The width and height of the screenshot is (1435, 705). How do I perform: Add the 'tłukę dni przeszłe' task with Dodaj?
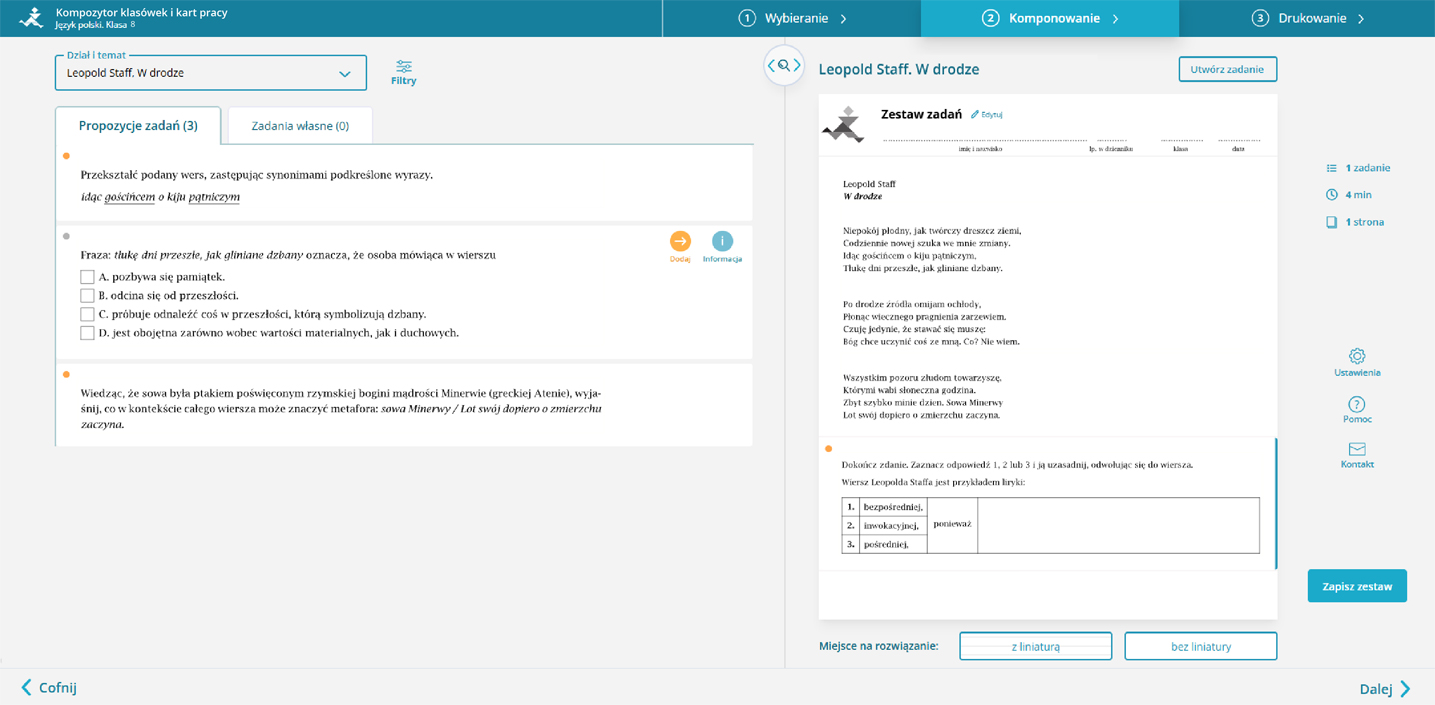click(680, 246)
